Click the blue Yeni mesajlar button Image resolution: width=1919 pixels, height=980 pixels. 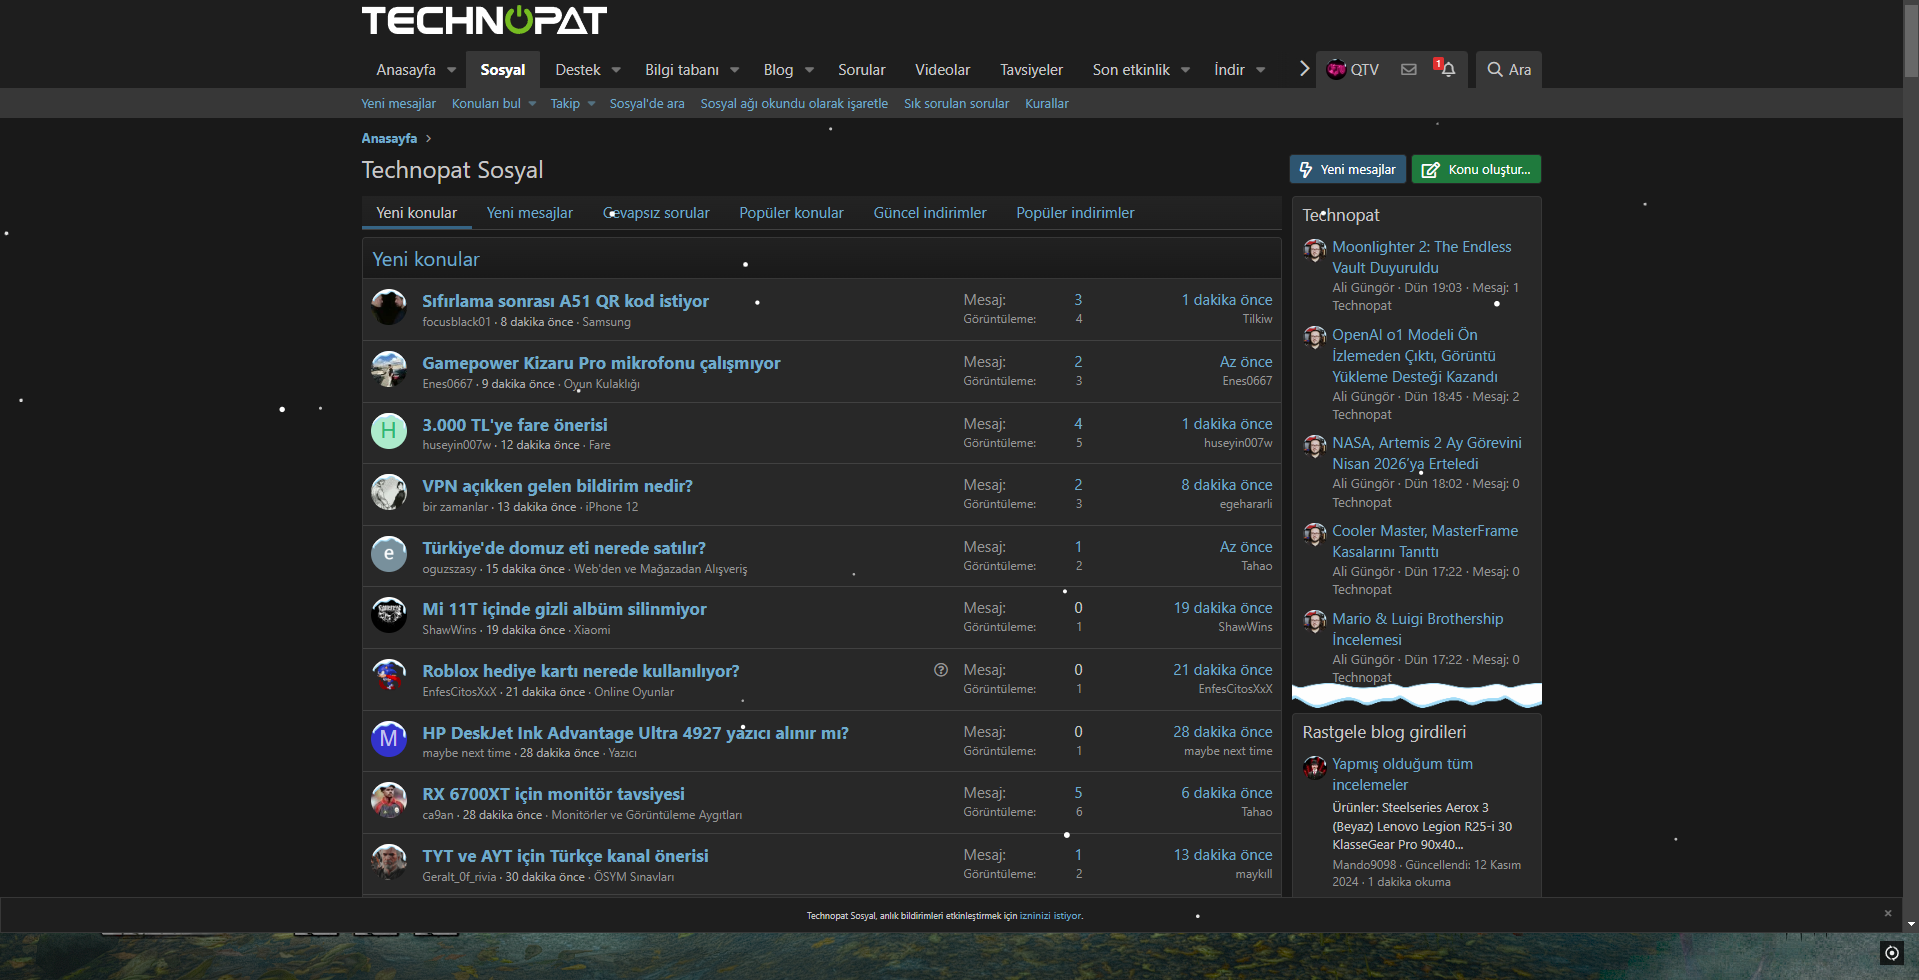(x=1348, y=170)
